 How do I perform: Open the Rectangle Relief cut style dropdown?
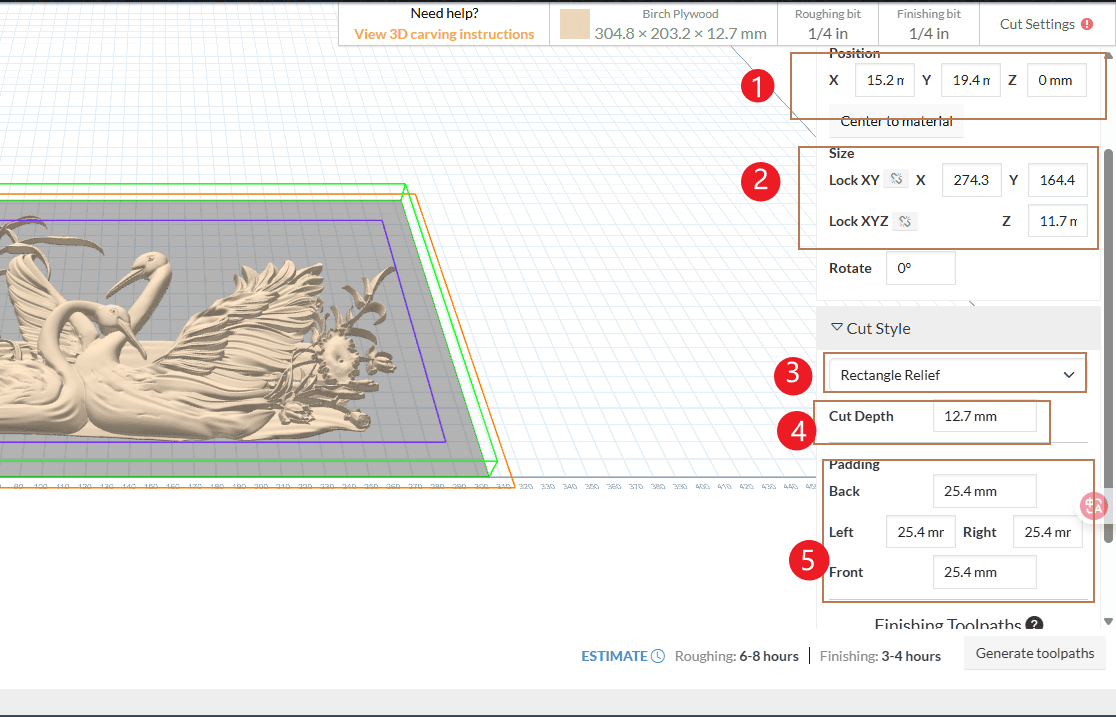point(956,375)
